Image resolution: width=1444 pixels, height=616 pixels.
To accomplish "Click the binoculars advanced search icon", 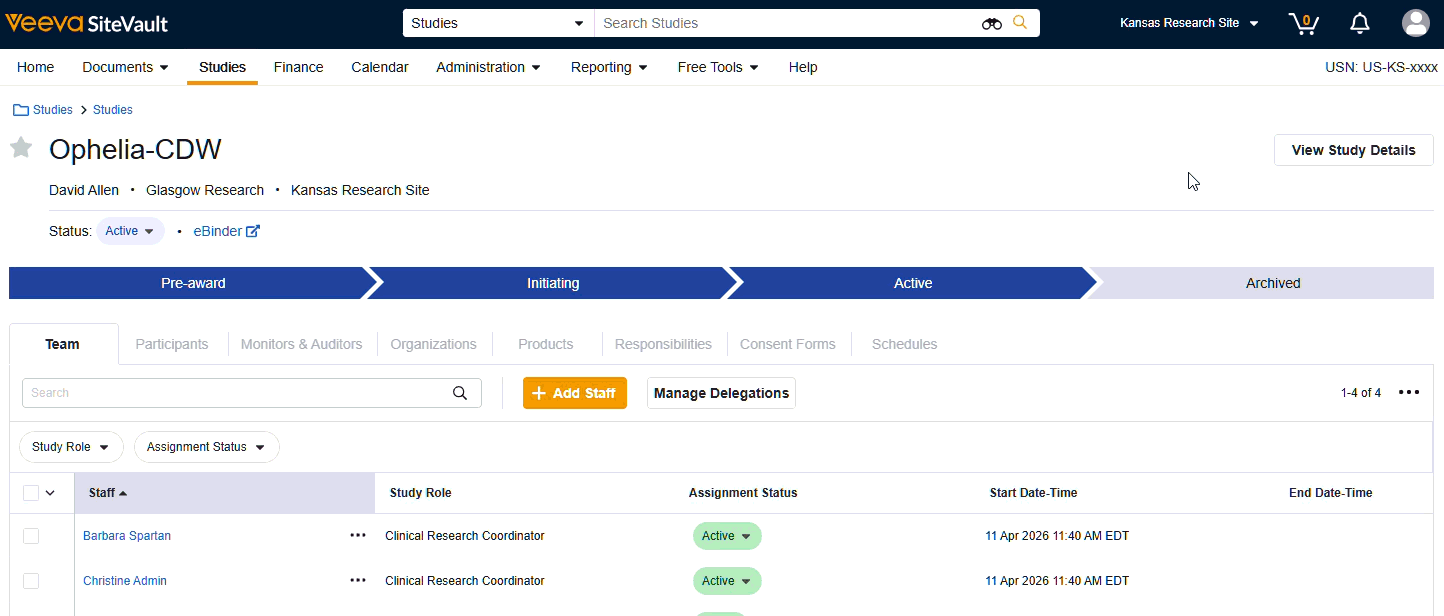I will [x=991, y=23].
